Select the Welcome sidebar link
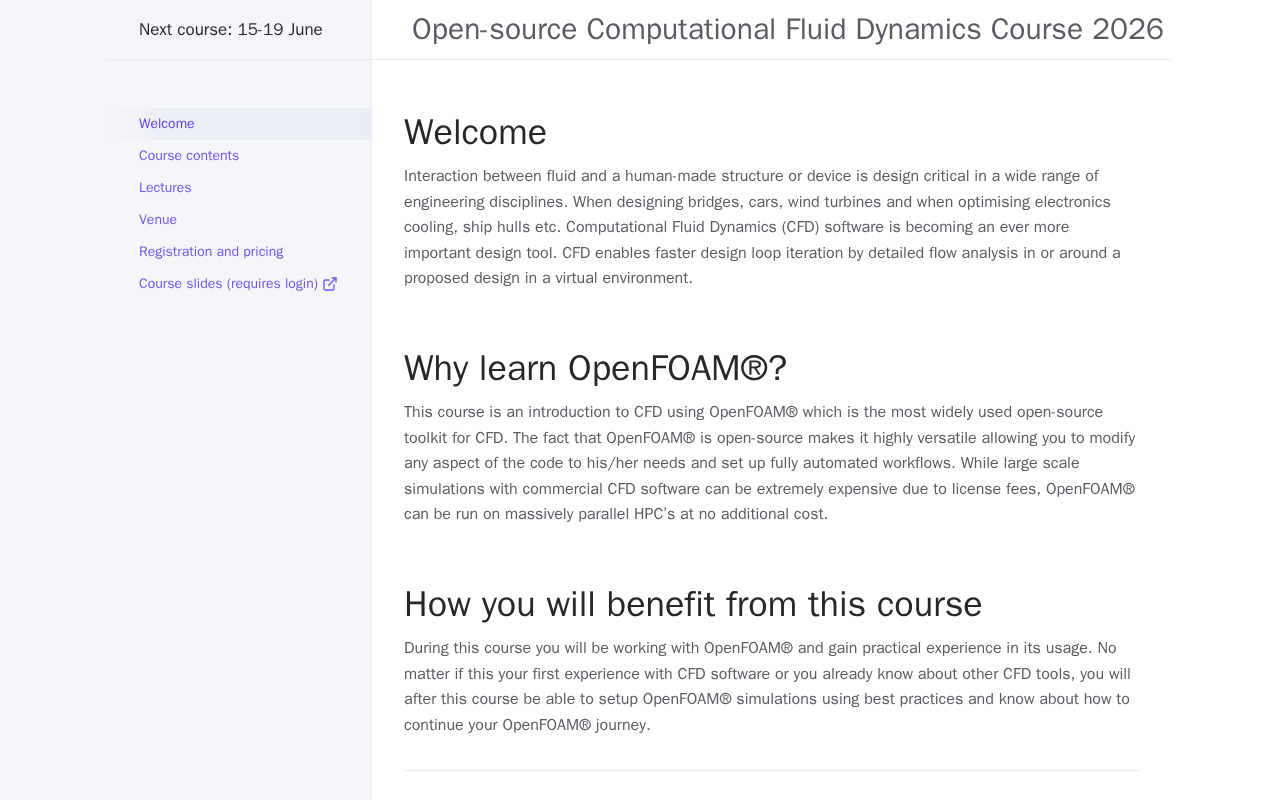The height and width of the screenshot is (800, 1280). coord(167,124)
